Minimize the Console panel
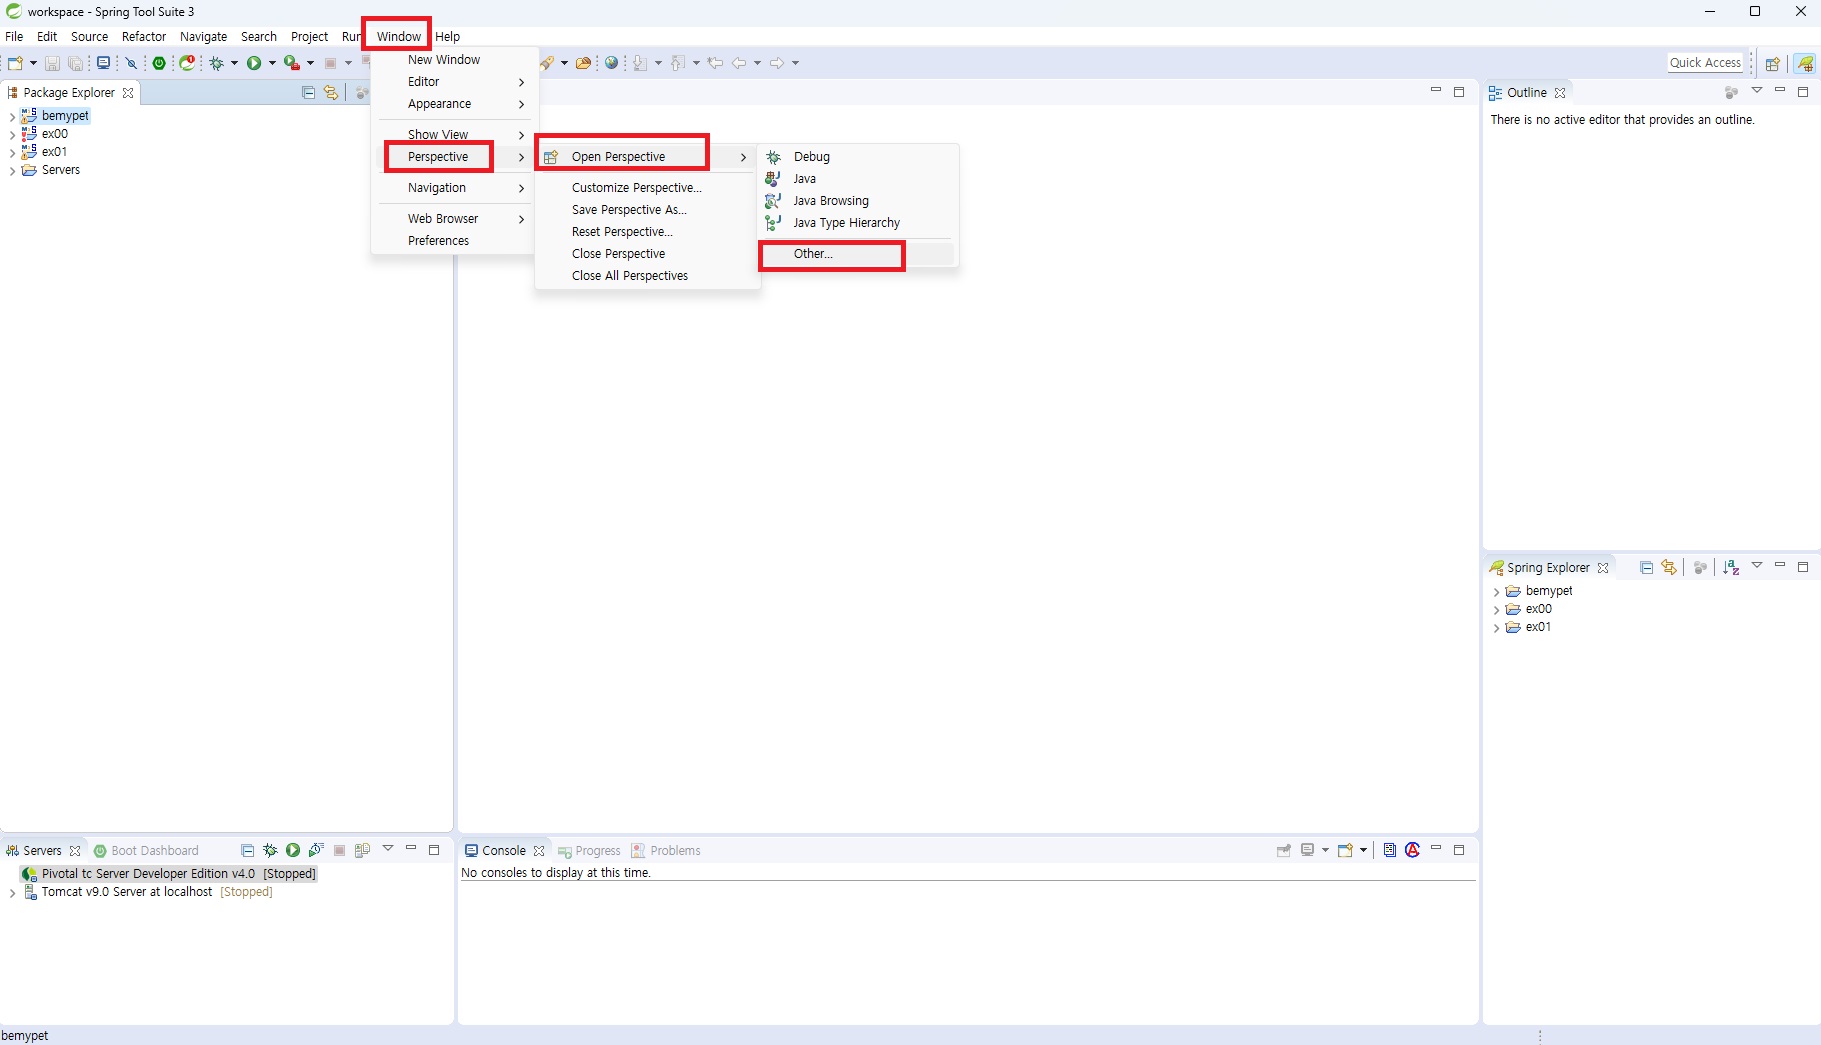Image resolution: width=1821 pixels, height=1045 pixels. 1436,849
